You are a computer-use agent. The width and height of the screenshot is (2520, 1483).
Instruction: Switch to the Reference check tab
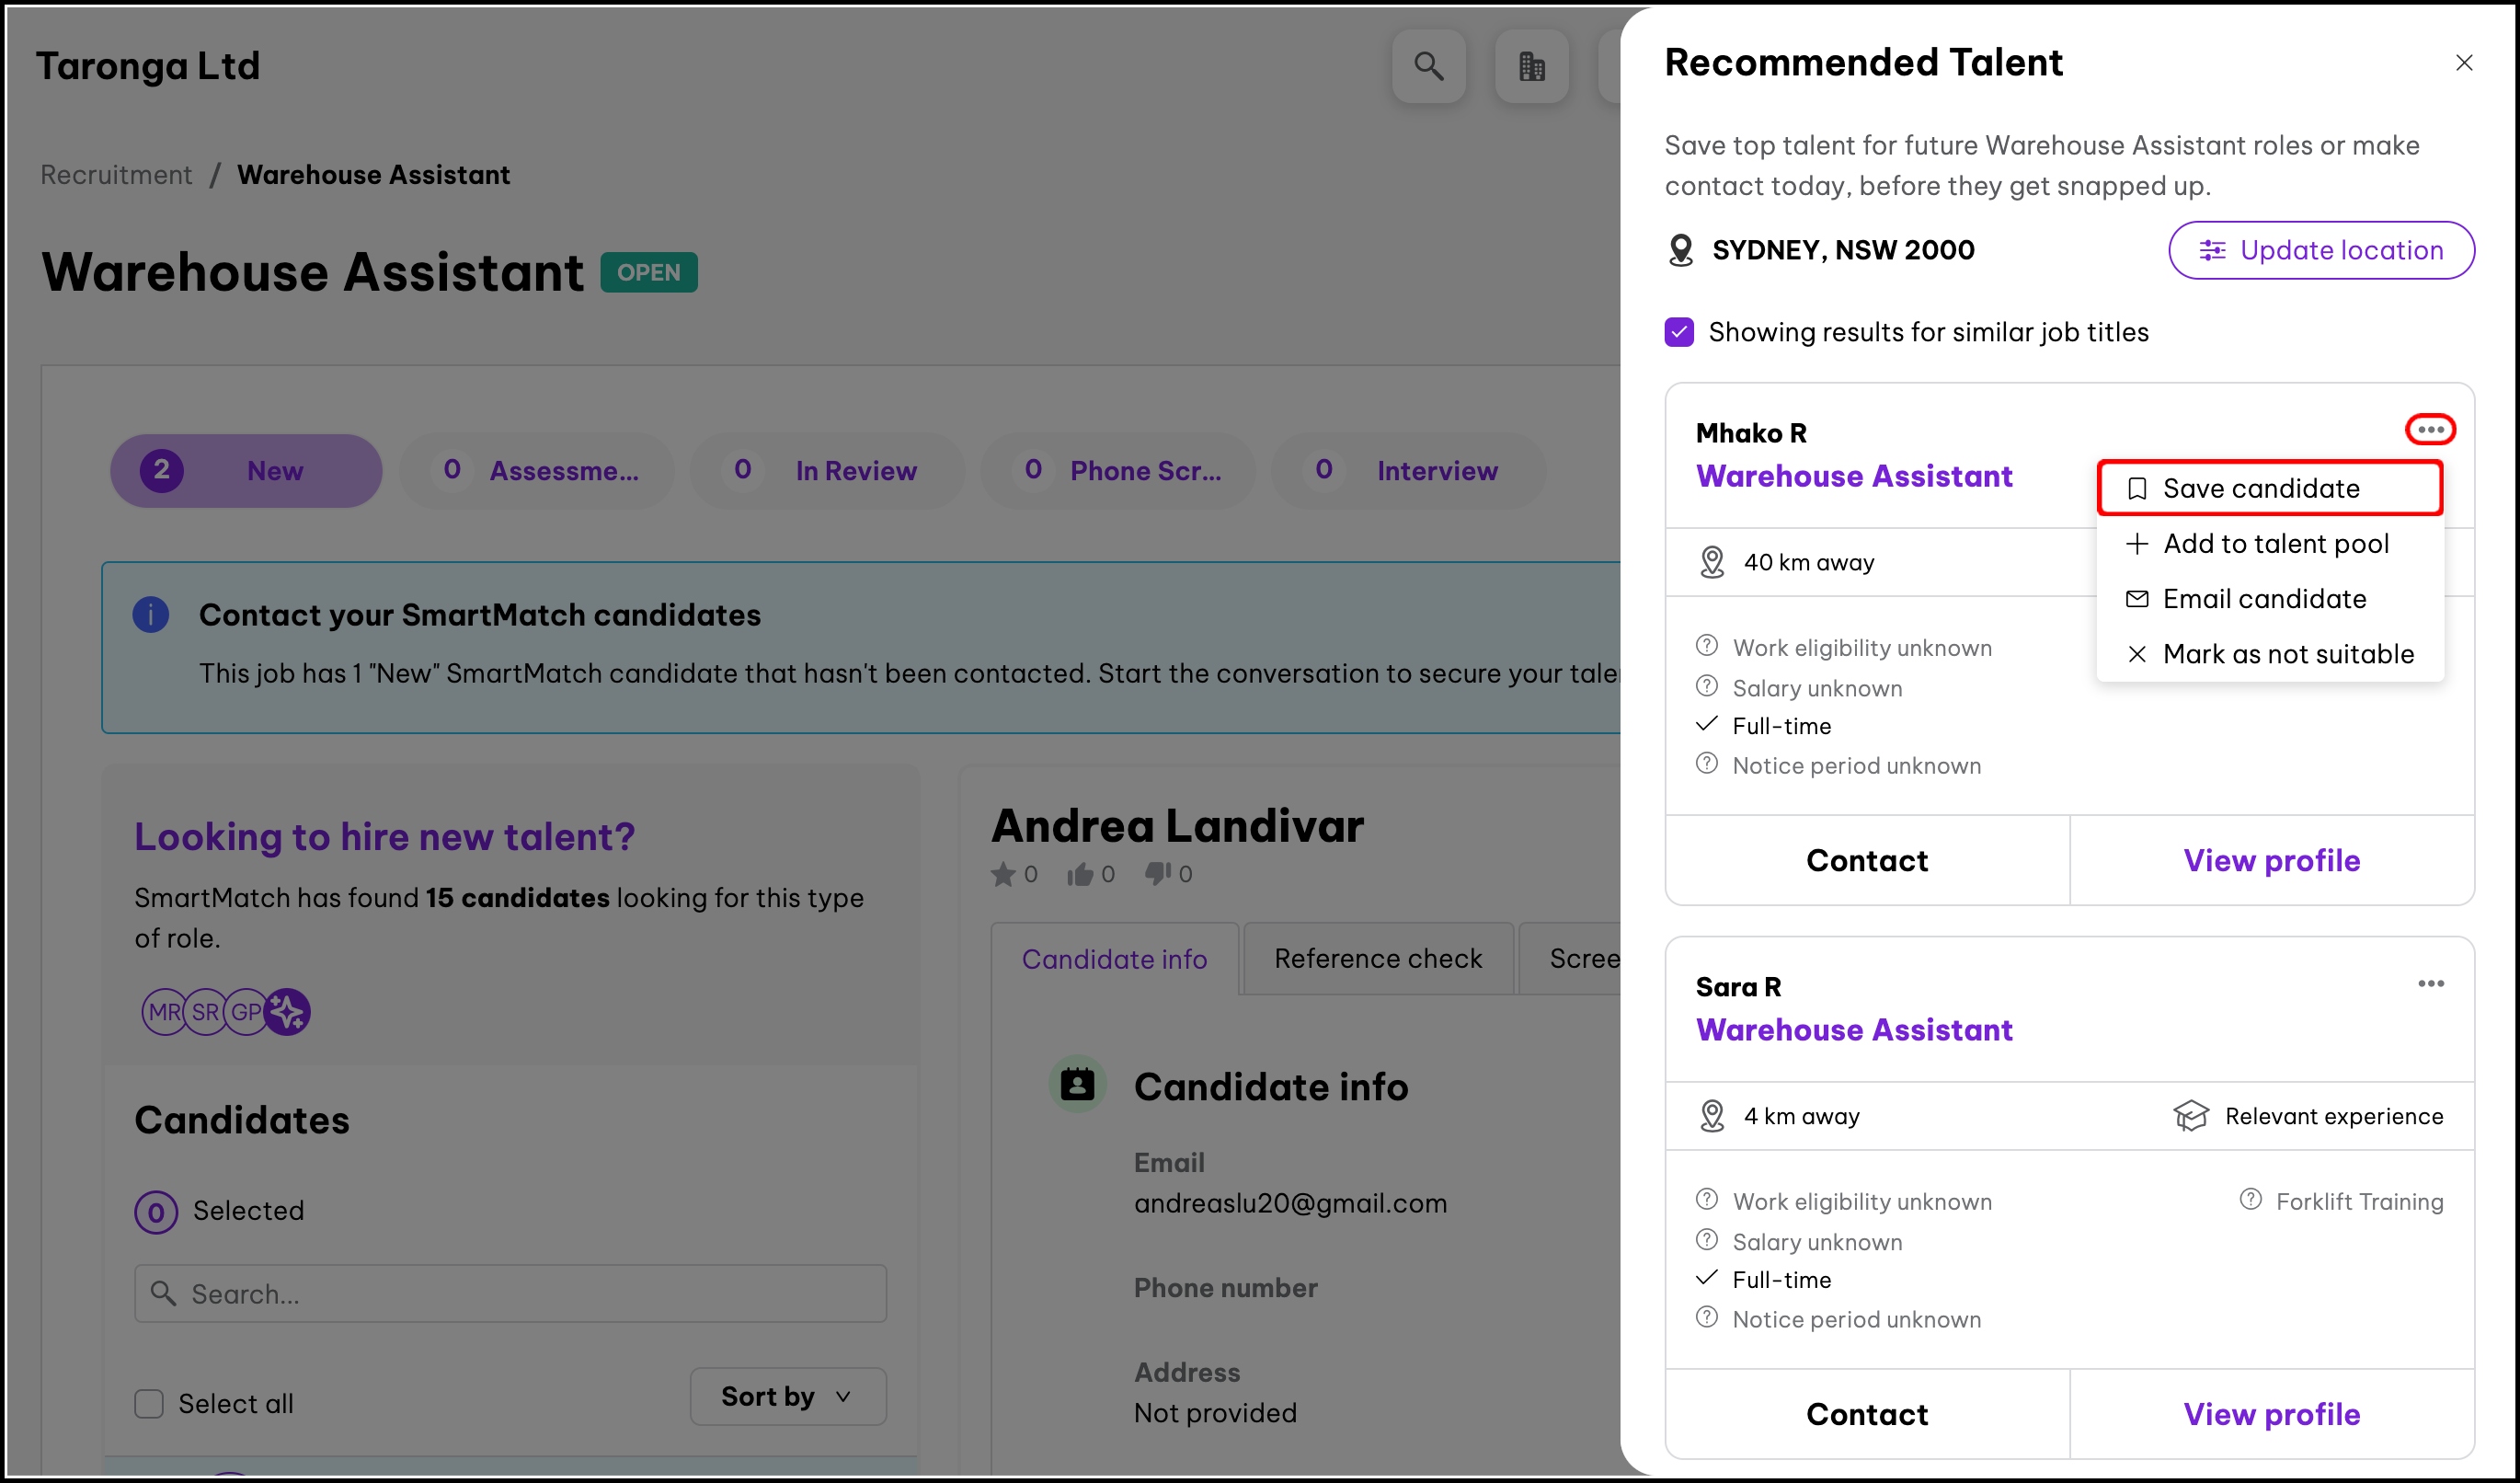click(1377, 958)
